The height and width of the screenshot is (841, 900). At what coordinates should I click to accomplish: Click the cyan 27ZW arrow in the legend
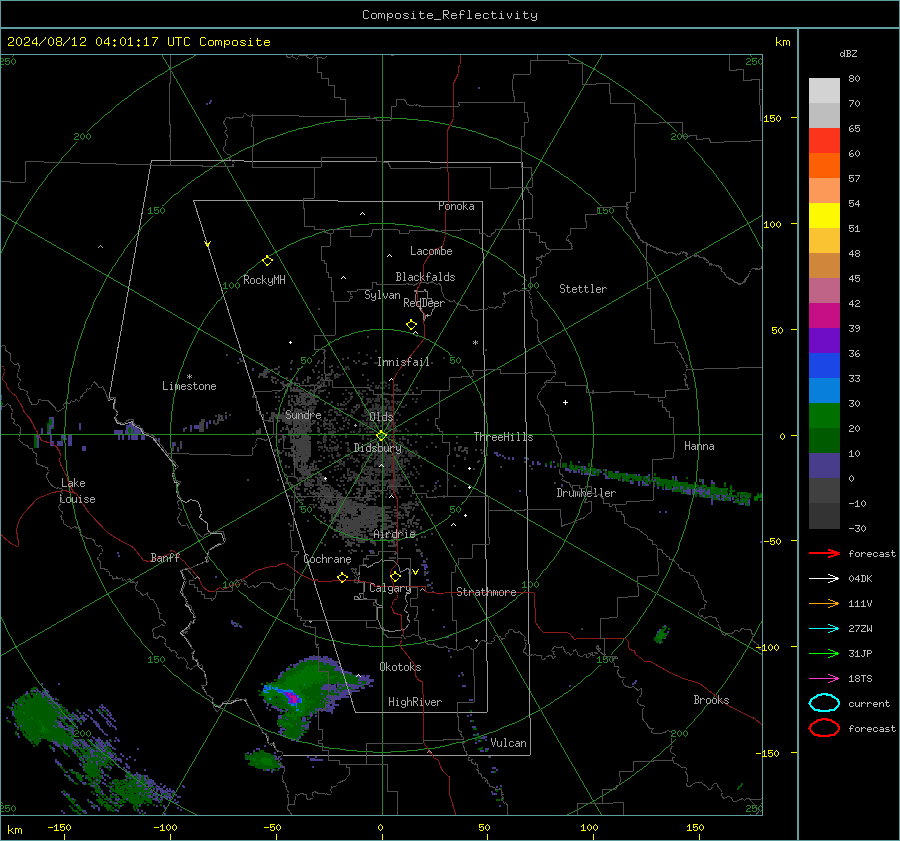point(824,629)
